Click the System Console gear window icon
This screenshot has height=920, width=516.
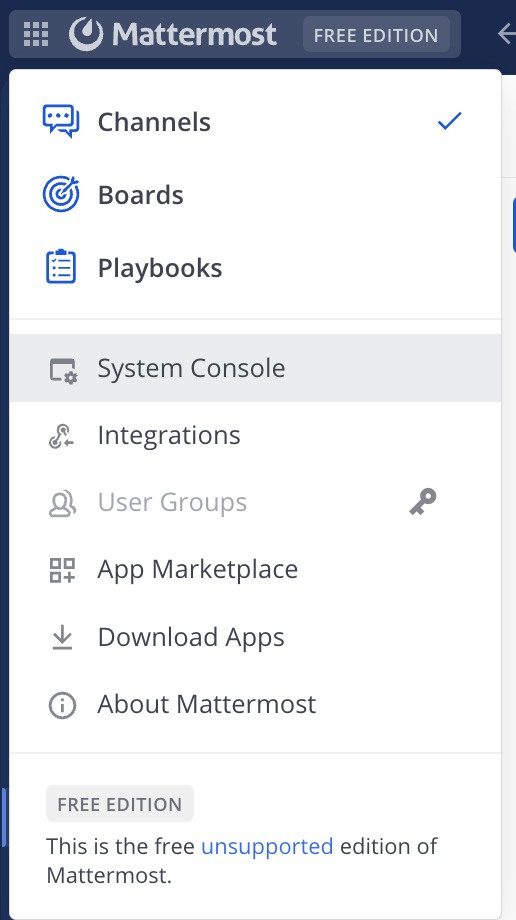click(x=62, y=370)
